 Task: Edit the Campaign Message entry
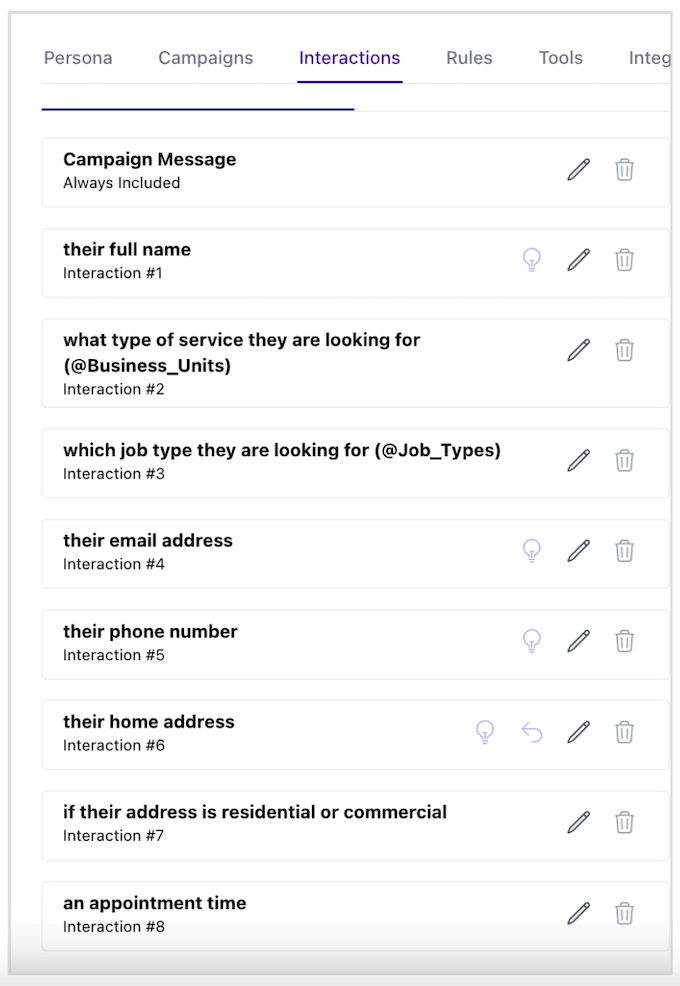pos(578,170)
